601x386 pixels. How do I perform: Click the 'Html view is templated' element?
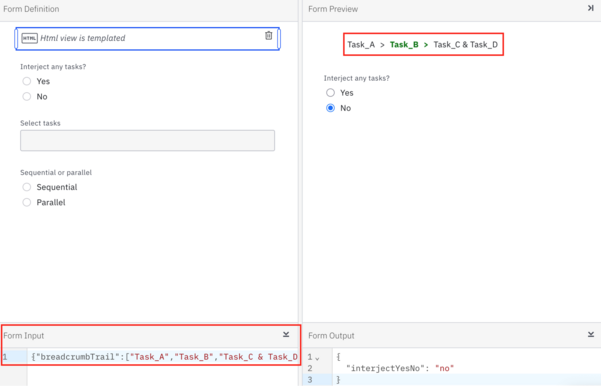click(x=147, y=38)
